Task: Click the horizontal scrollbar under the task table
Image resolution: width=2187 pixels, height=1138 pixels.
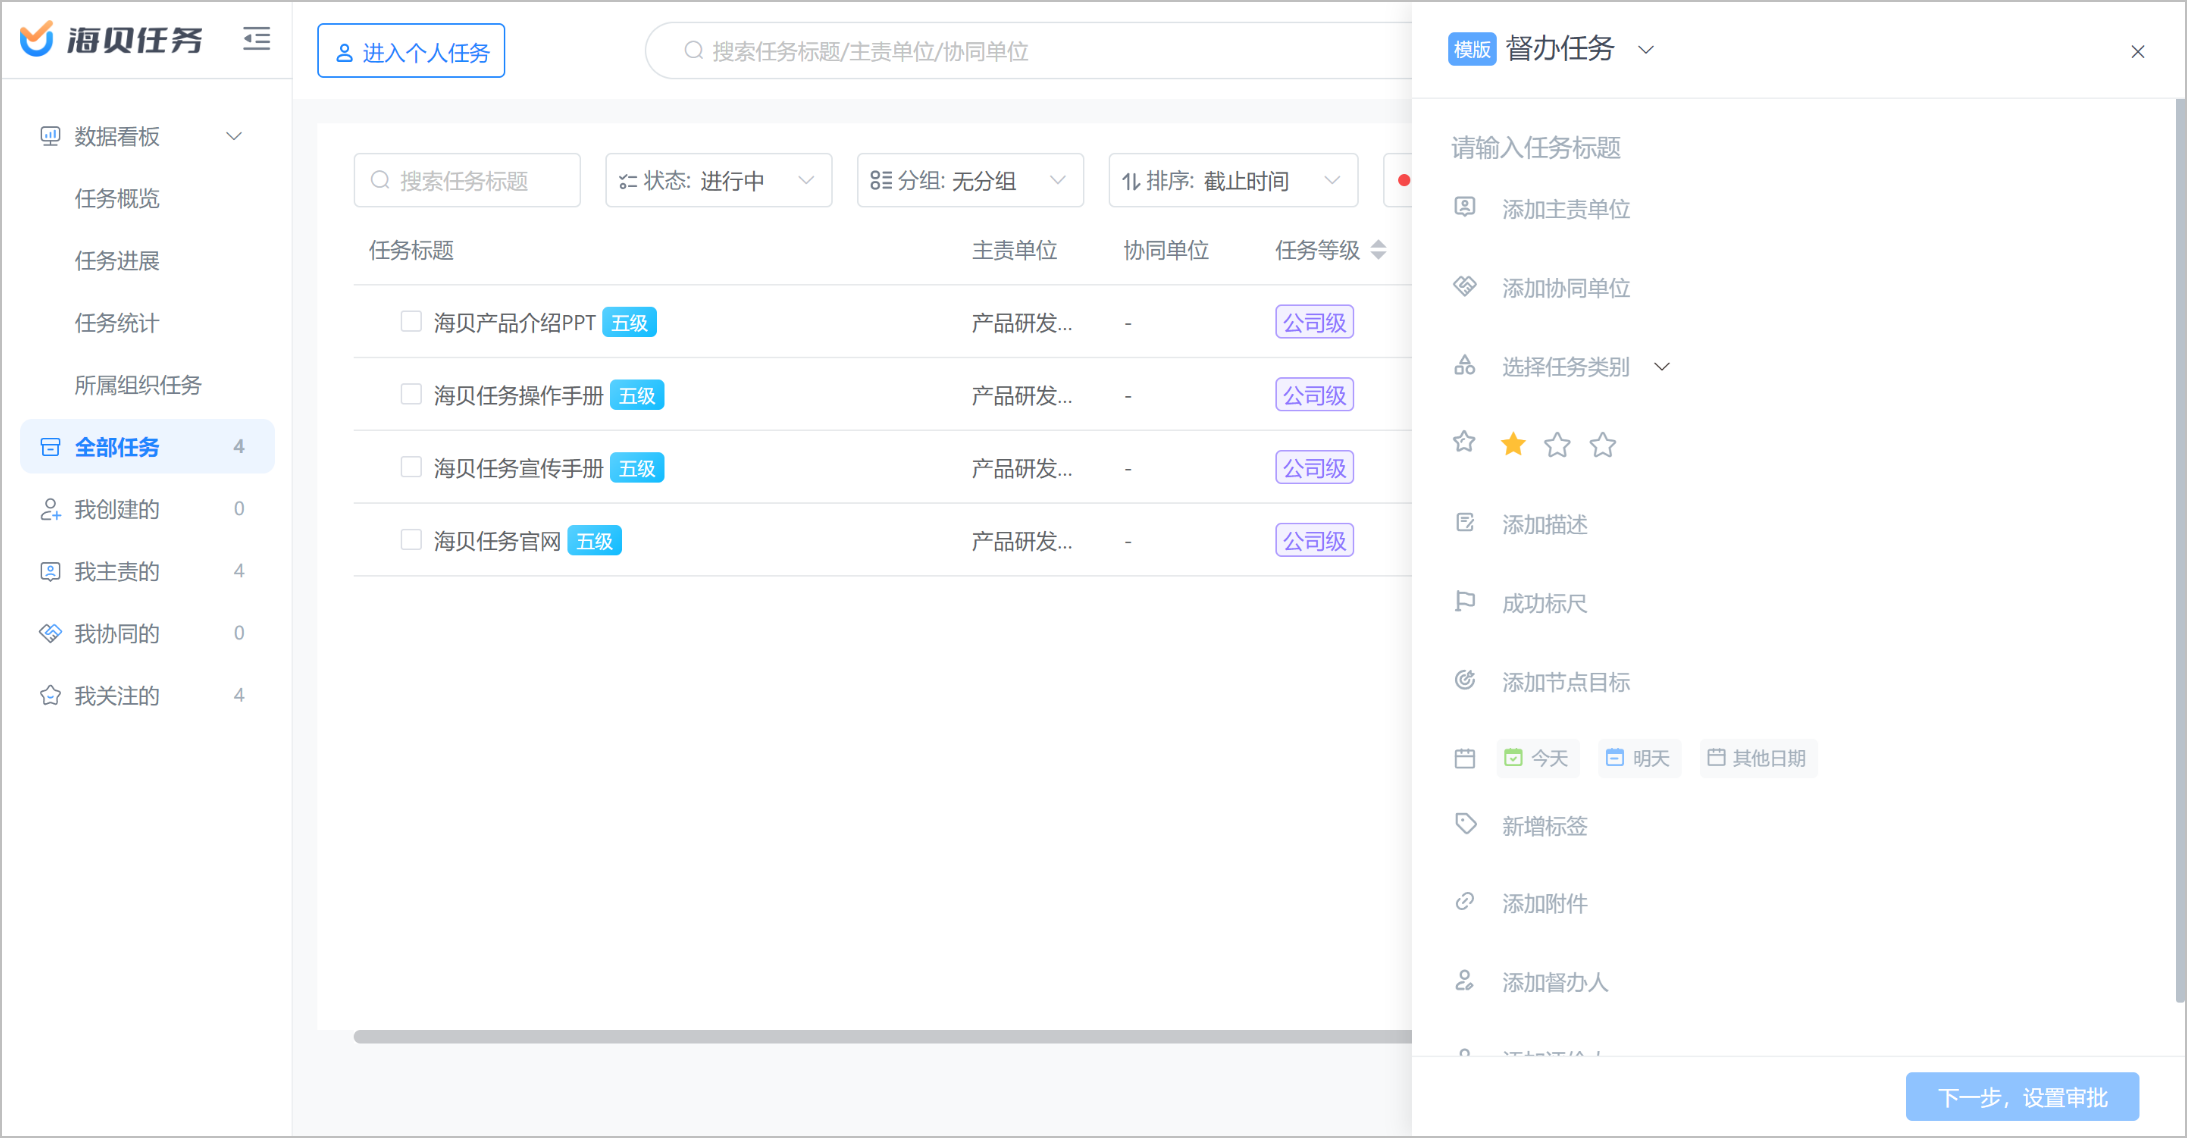Action: 882,1036
